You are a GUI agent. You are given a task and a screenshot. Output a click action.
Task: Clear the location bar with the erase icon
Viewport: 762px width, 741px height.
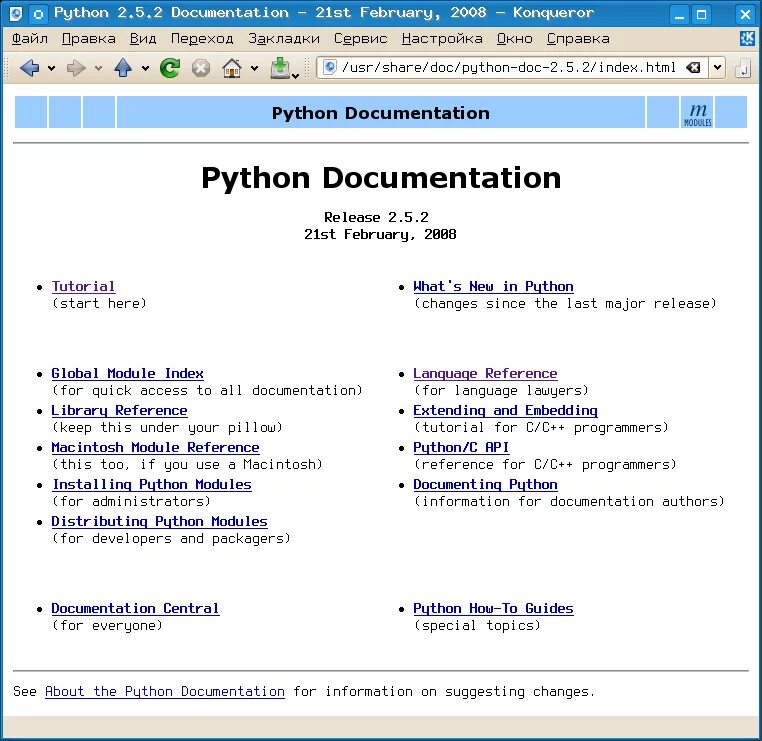pyautogui.click(x=693, y=68)
